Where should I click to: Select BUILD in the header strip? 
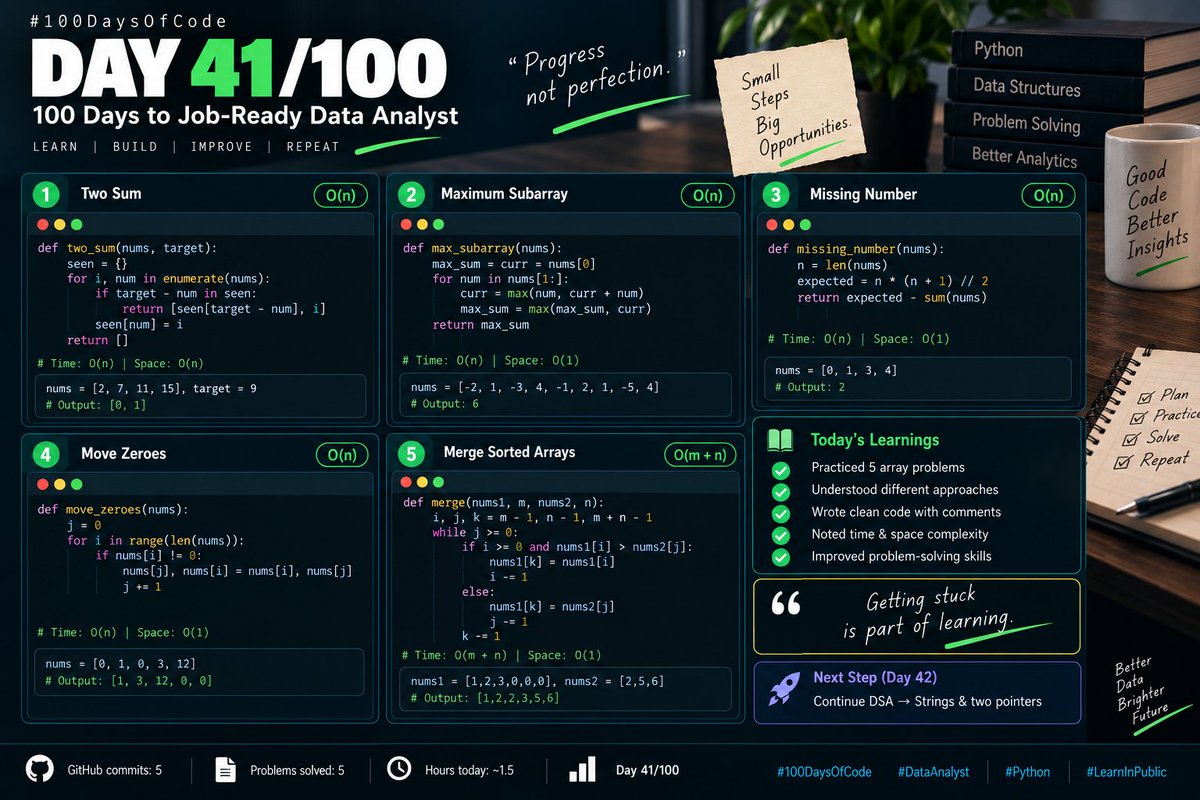click(135, 147)
